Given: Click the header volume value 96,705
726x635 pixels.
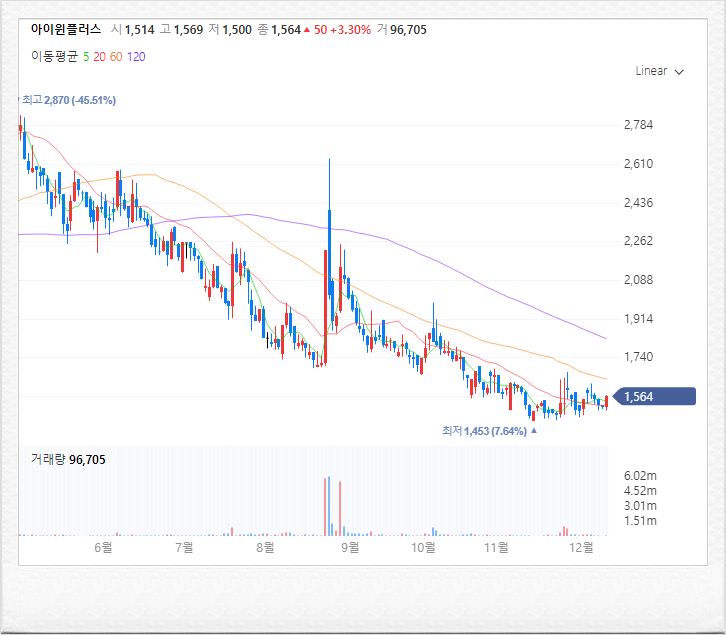Looking at the screenshot, I should coord(408,30).
